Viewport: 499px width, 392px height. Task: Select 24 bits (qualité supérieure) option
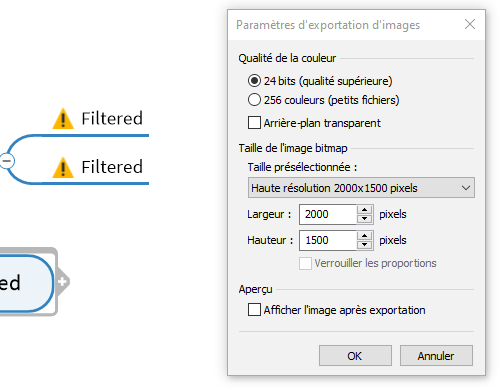(x=254, y=81)
